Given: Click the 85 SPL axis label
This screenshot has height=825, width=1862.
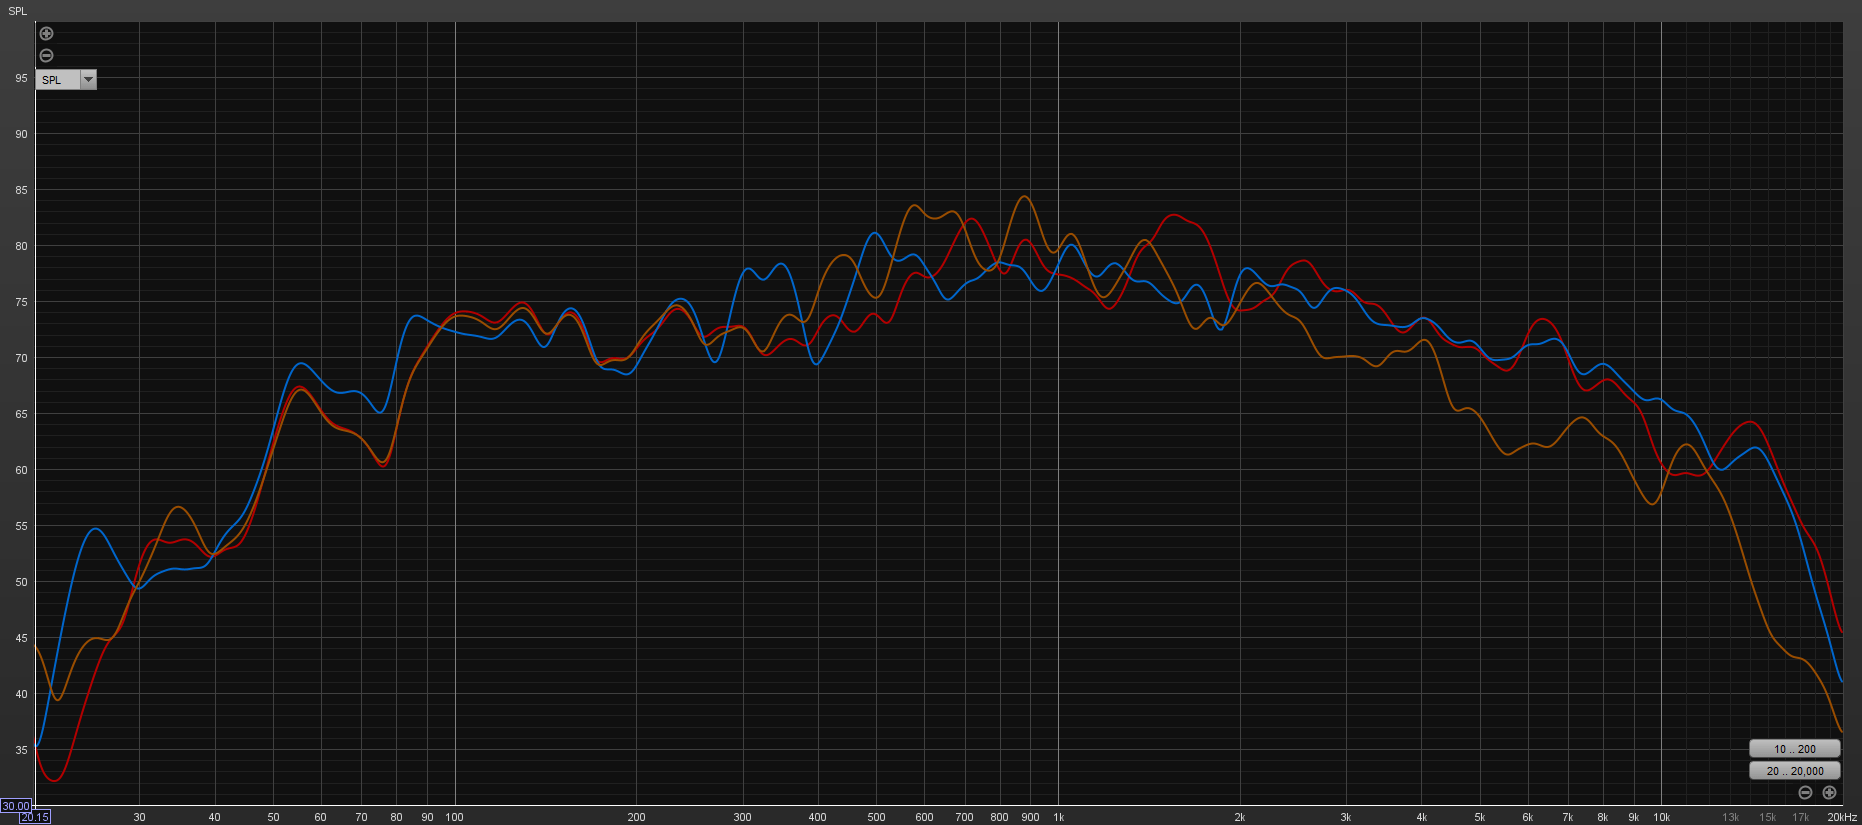Looking at the screenshot, I should [21, 190].
